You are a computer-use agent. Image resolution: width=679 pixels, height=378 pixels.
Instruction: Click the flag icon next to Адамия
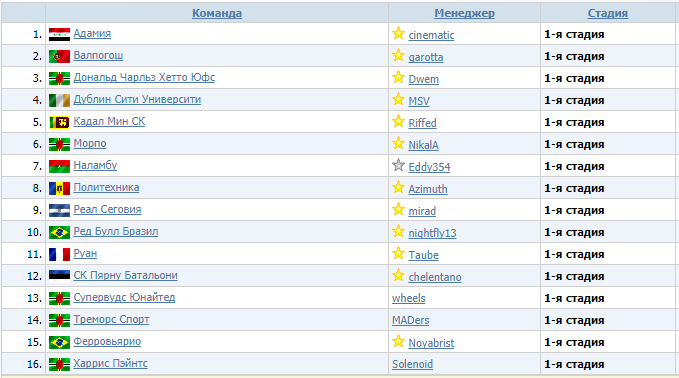pos(59,34)
